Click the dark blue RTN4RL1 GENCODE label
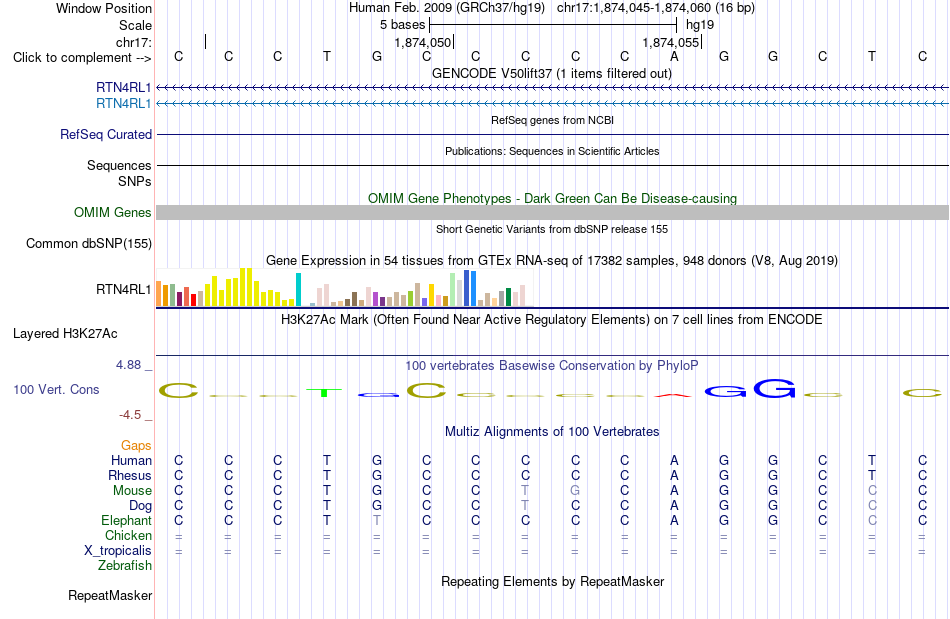Image resolution: width=950 pixels, height=619 pixels. (x=124, y=87)
